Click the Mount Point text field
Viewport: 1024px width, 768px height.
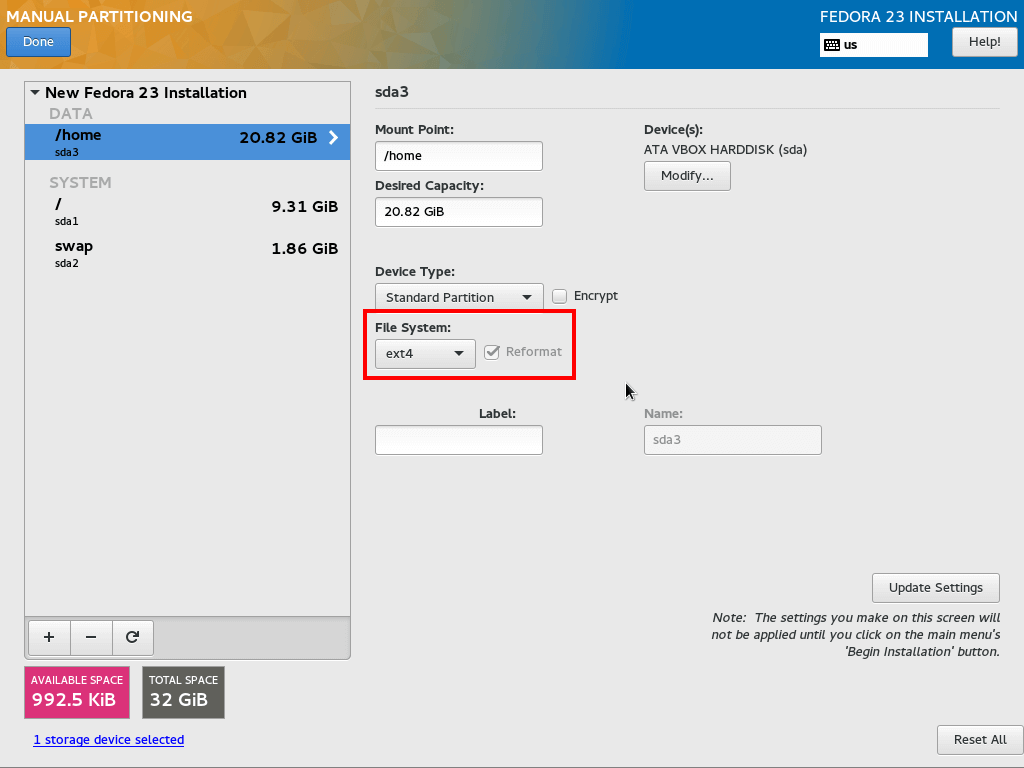(x=458, y=156)
